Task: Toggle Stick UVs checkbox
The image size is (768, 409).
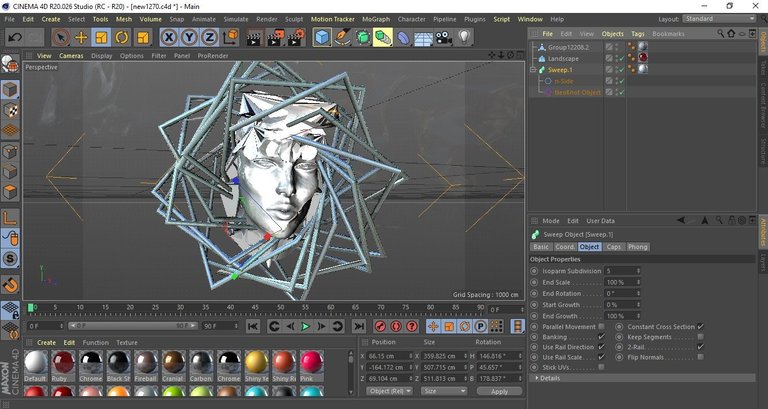Action: tap(601, 367)
